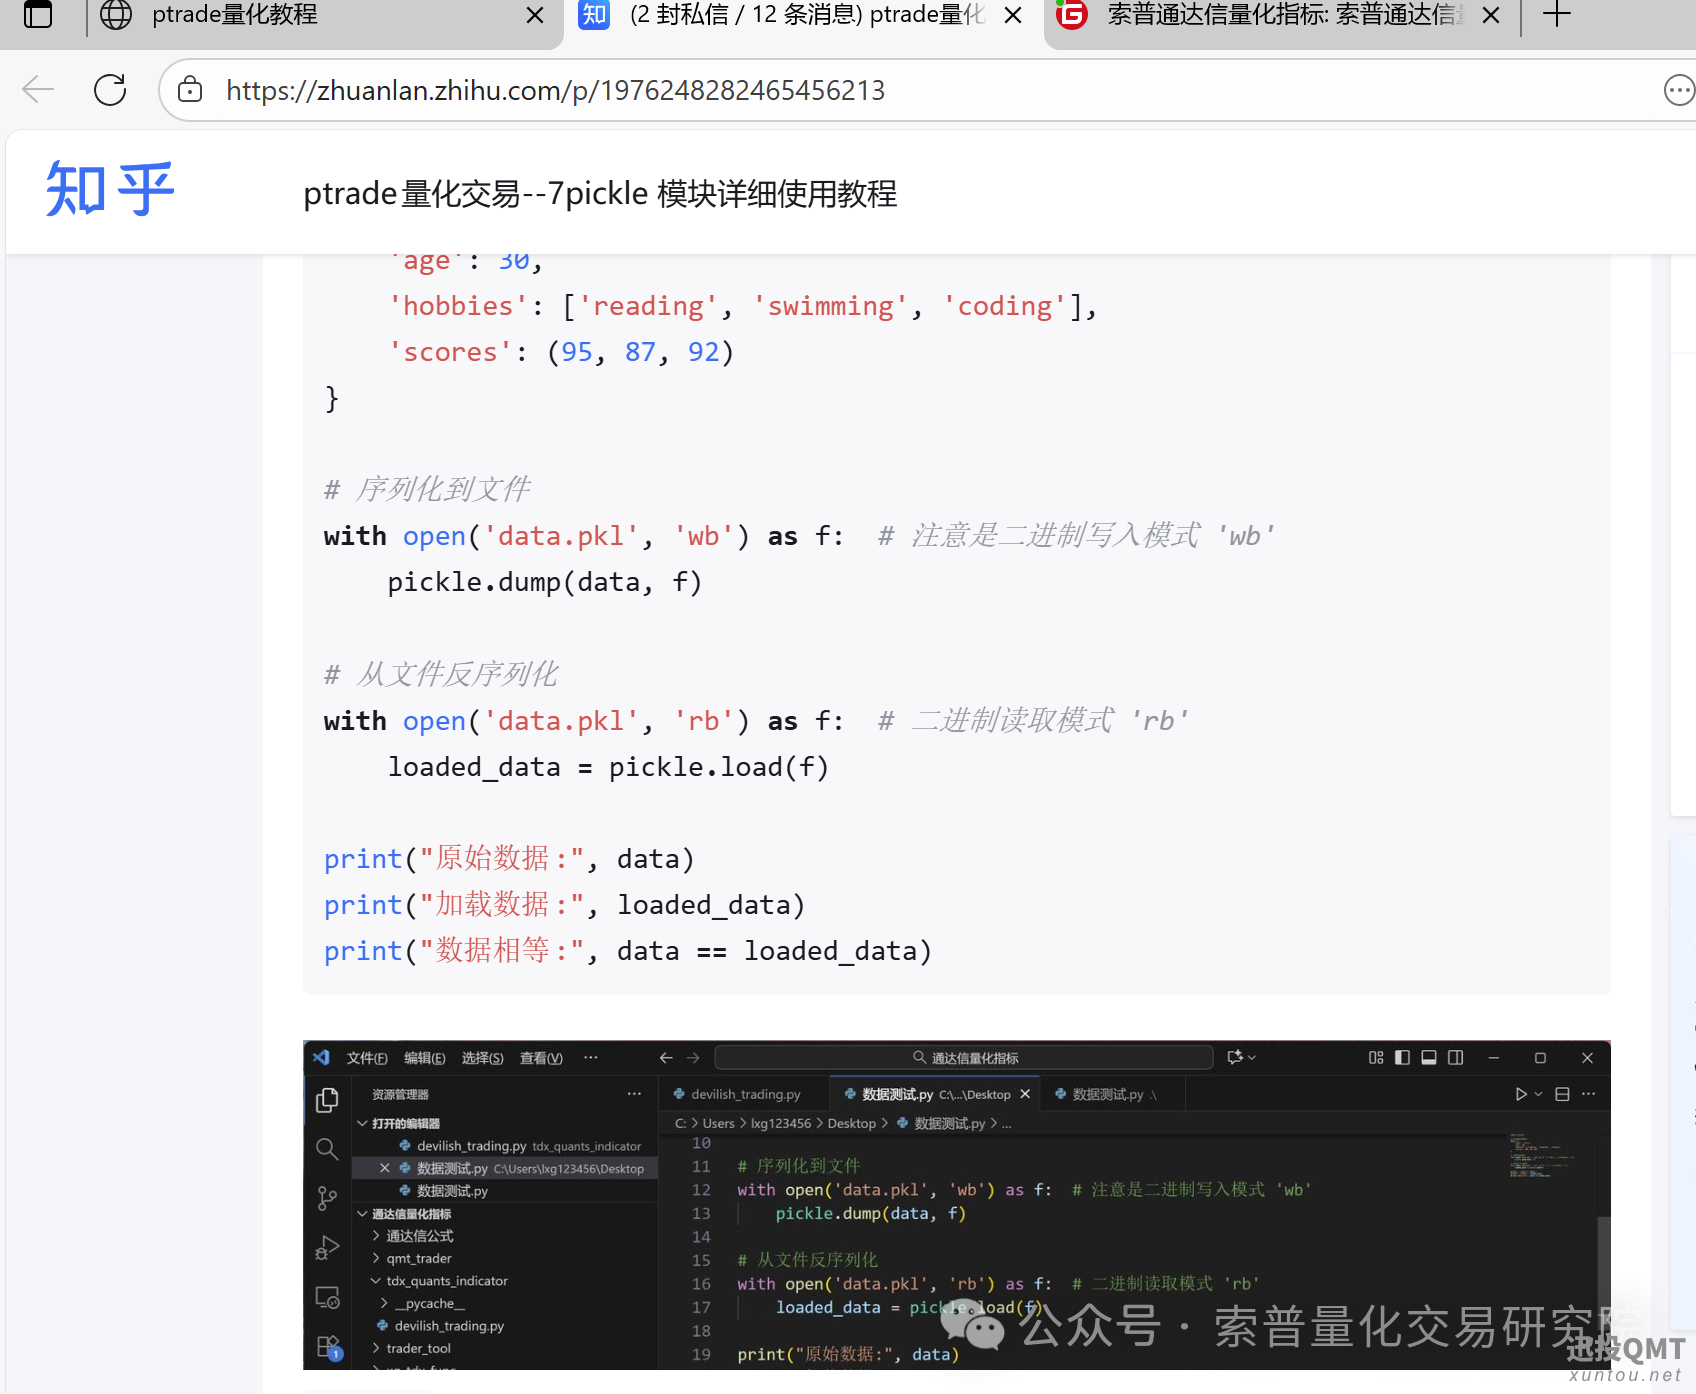Open the customize layout icon
Viewport: 1696px width, 1394px height.
(x=1377, y=1058)
